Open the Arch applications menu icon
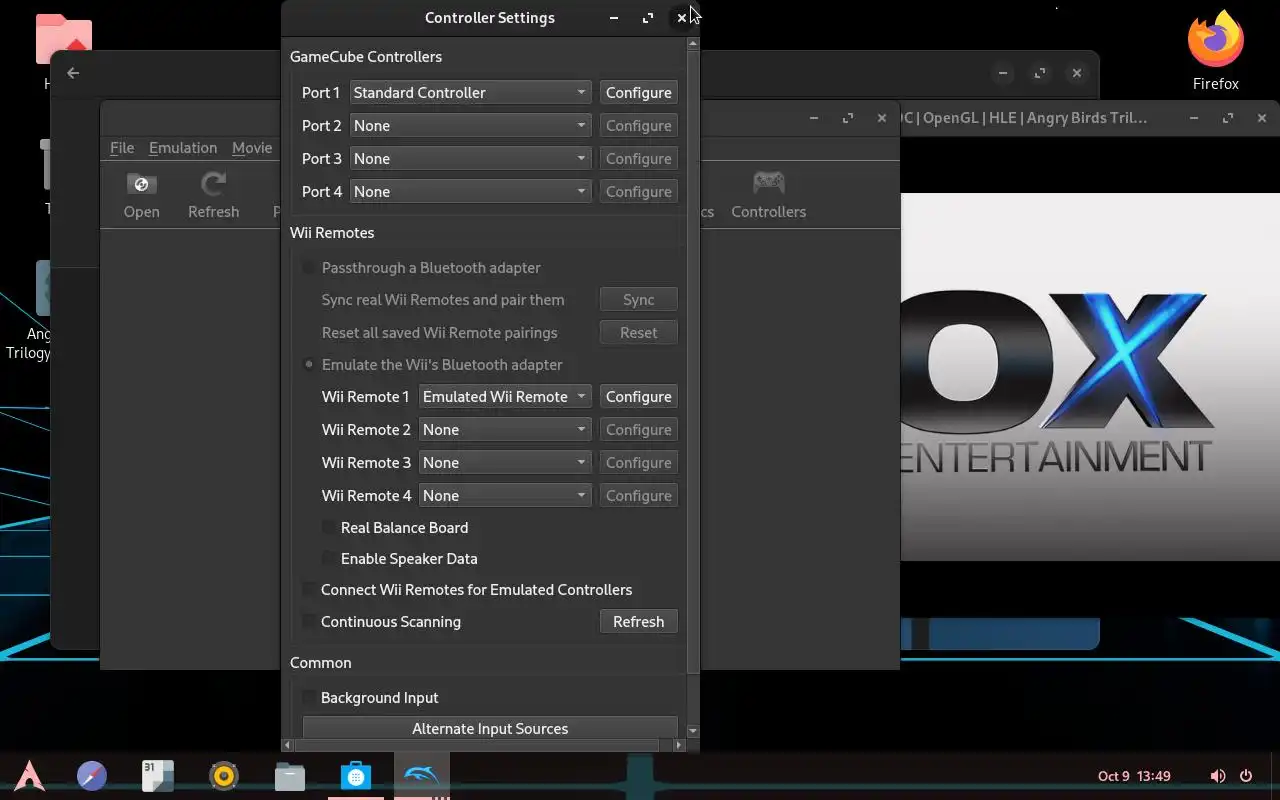 [29, 776]
